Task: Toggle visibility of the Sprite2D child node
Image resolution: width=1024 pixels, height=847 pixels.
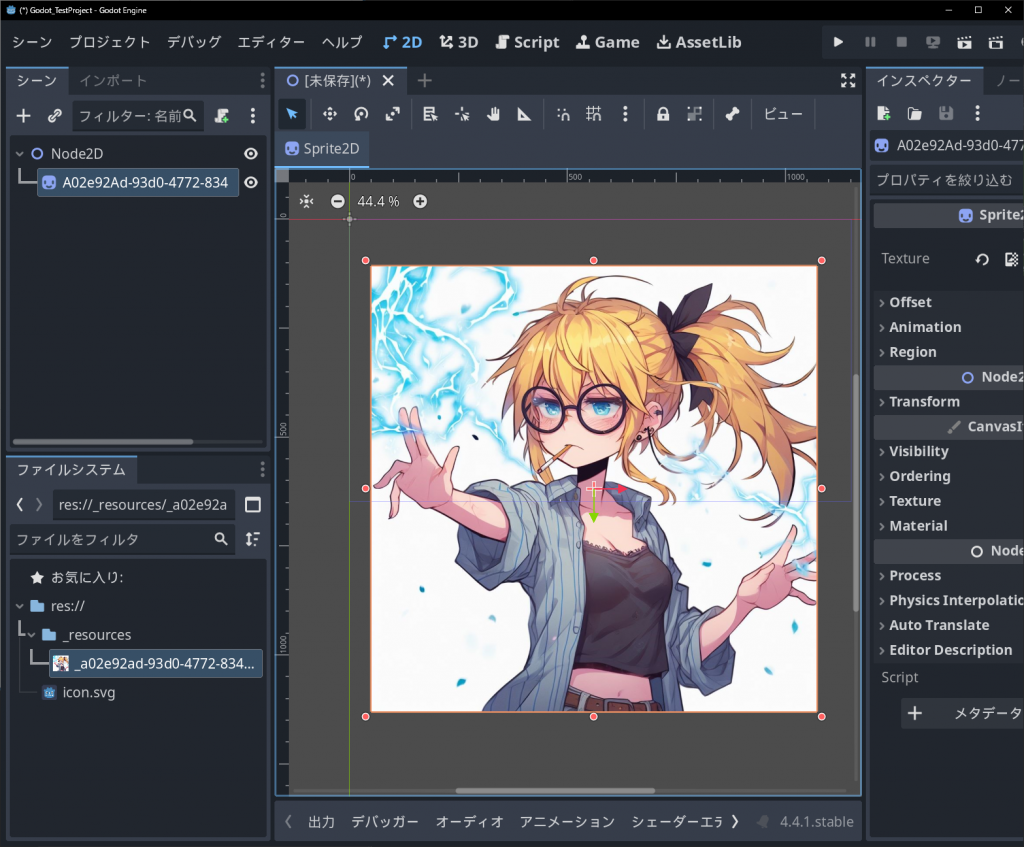Action: point(251,182)
